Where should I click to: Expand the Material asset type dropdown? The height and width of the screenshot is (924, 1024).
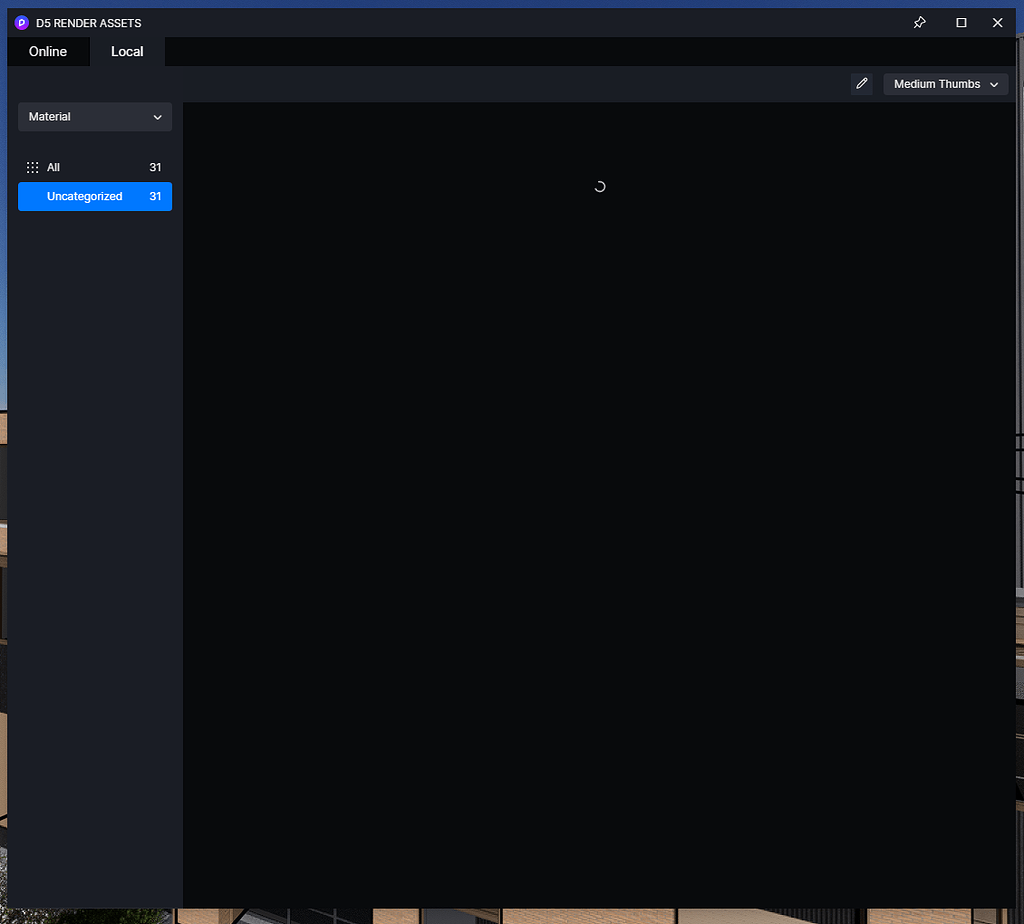click(x=94, y=117)
